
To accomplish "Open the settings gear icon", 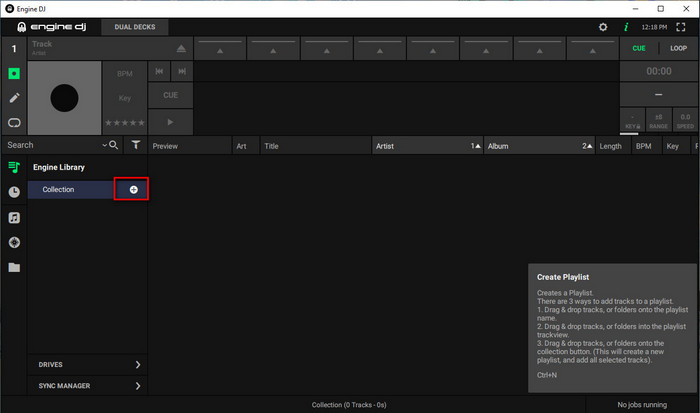I will pyautogui.click(x=603, y=27).
